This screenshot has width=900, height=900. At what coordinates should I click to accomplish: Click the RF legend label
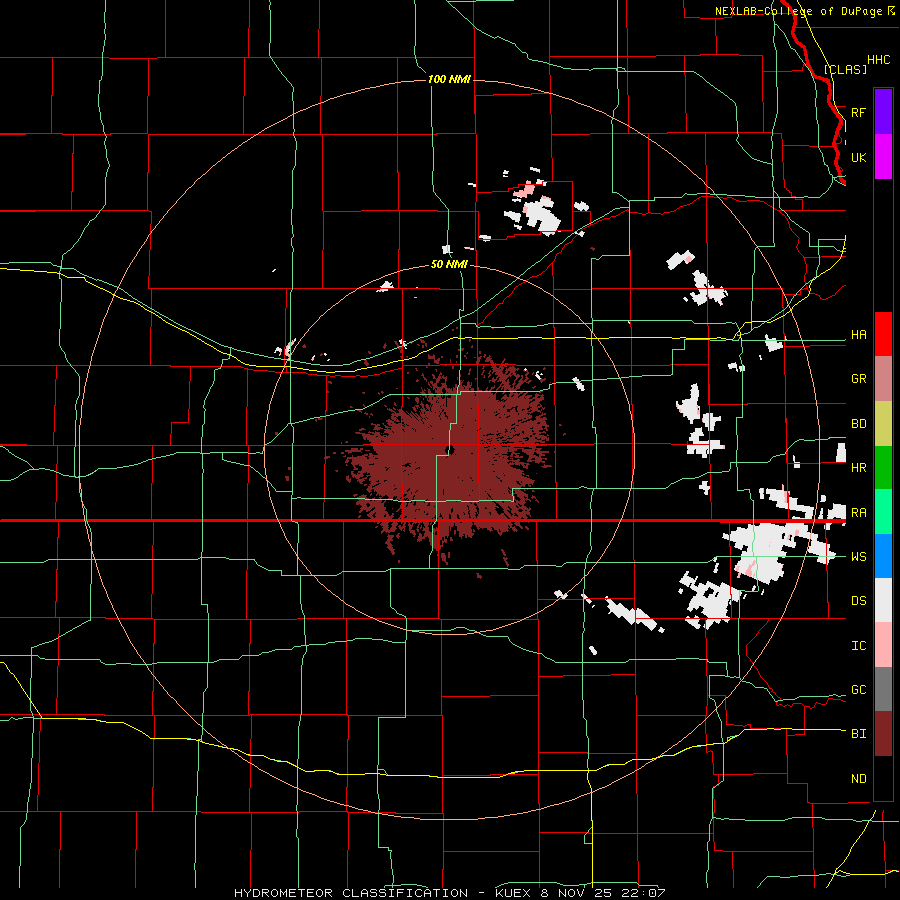[x=858, y=112]
